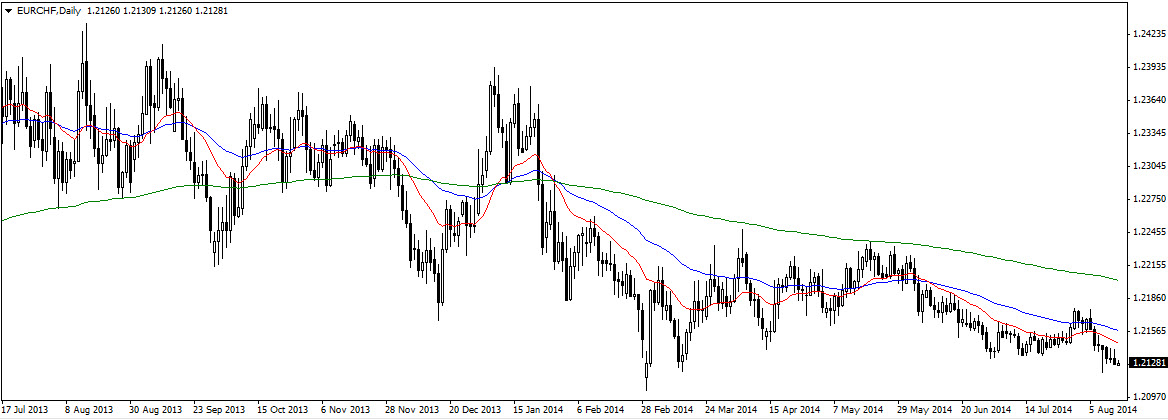
Task: Click date label 28 Feb 2014
Action: coord(667,410)
